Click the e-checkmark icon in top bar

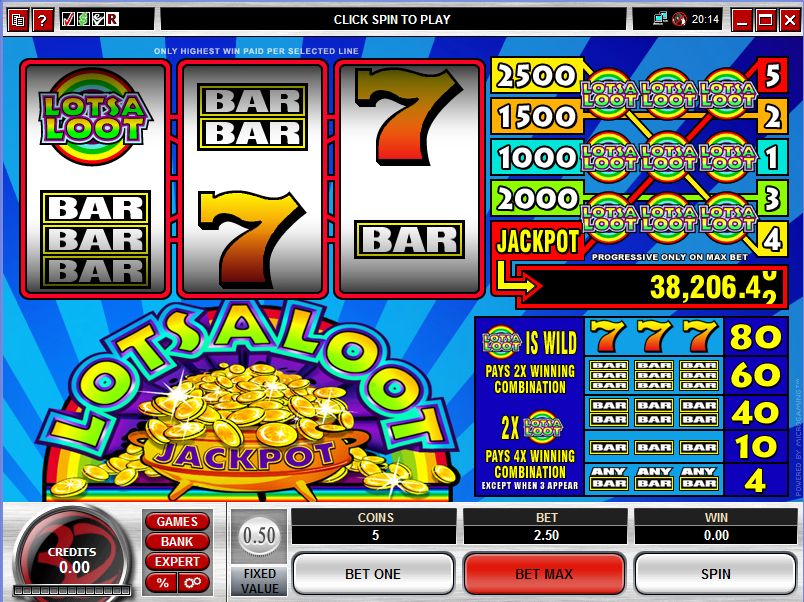pyautogui.click(x=97, y=20)
